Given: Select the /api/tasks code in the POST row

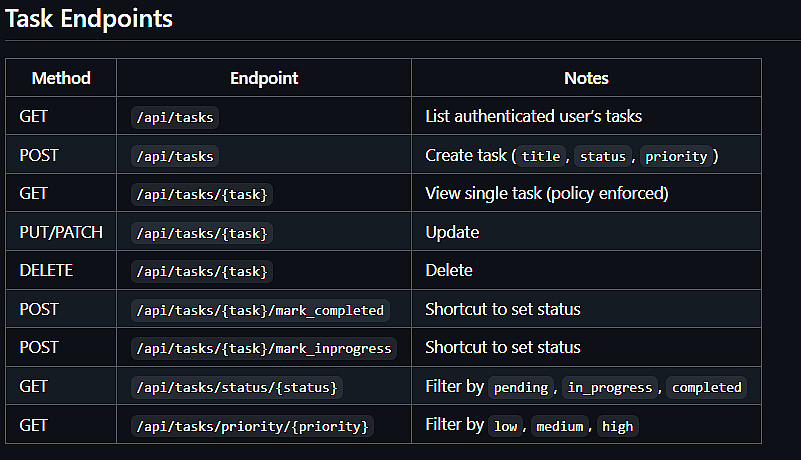Looking at the screenshot, I should pos(176,156).
